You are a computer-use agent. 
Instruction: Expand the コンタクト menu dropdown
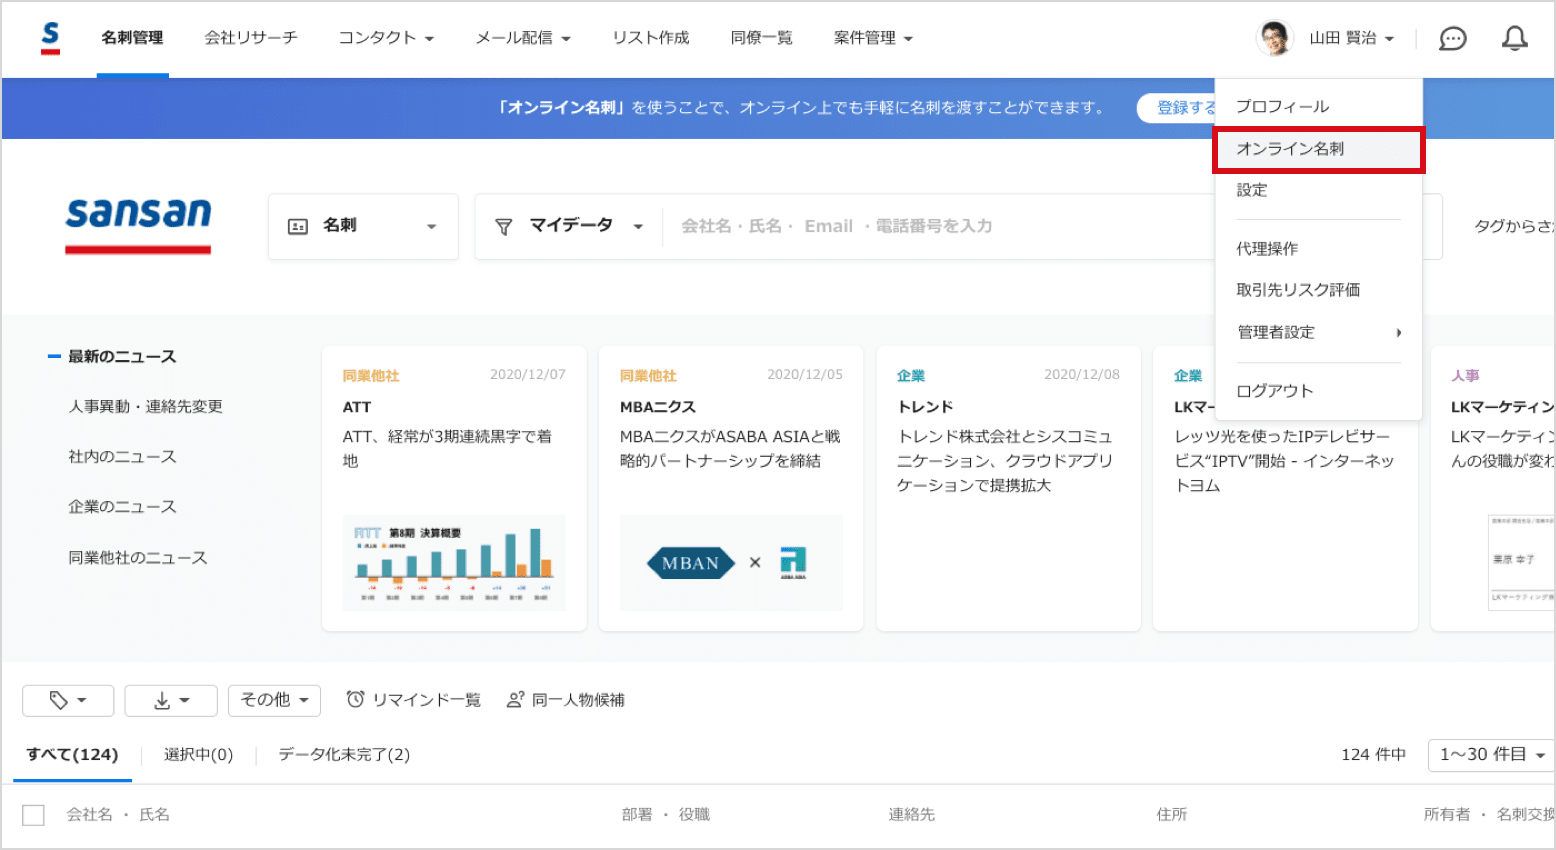point(386,38)
